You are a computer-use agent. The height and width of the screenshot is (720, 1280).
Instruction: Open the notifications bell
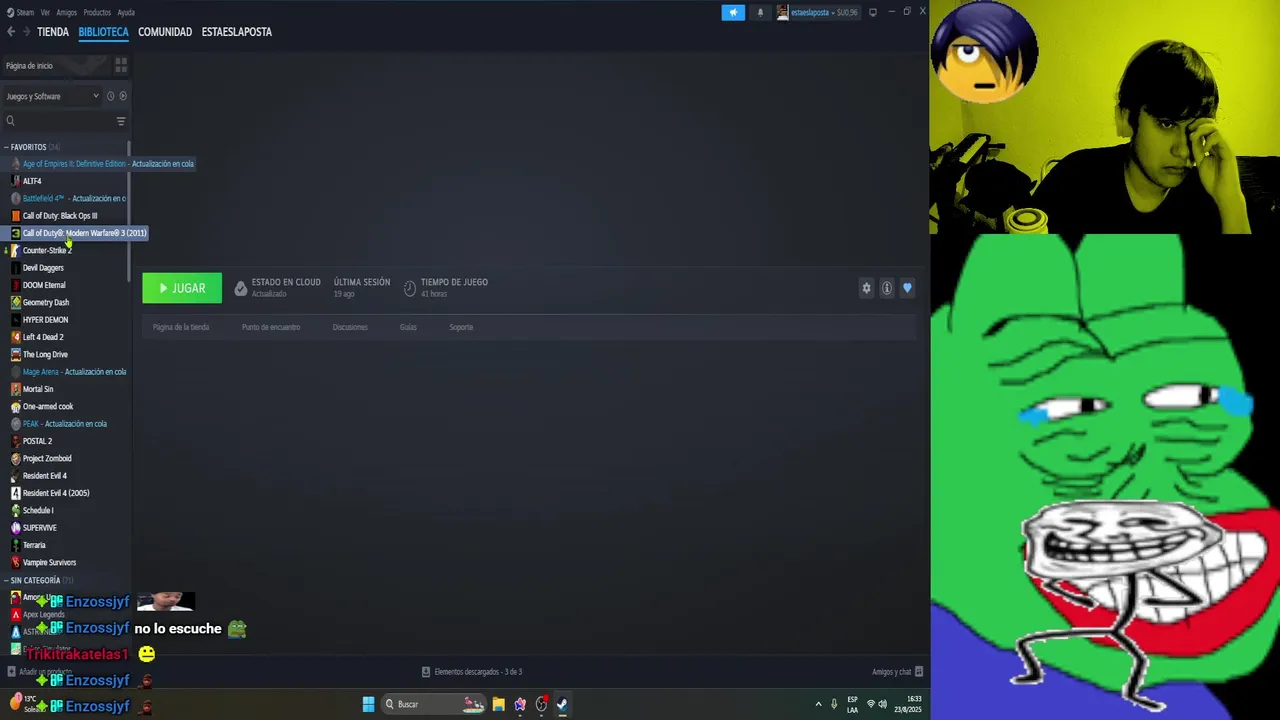(x=760, y=12)
